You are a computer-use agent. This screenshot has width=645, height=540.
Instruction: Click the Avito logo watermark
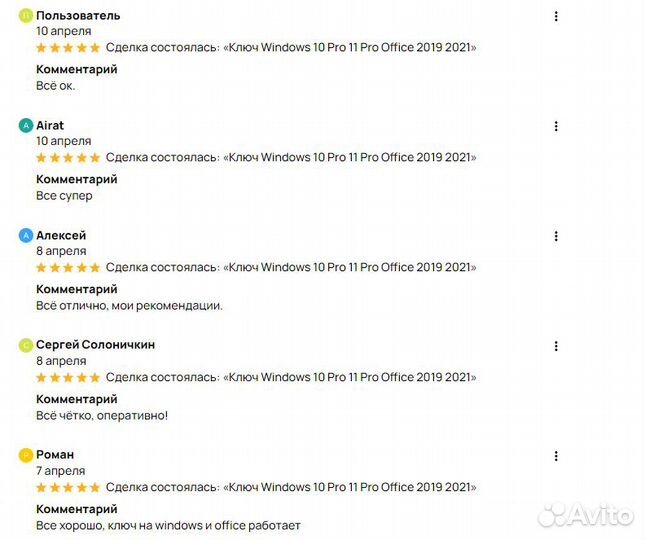click(x=585, y=515)
